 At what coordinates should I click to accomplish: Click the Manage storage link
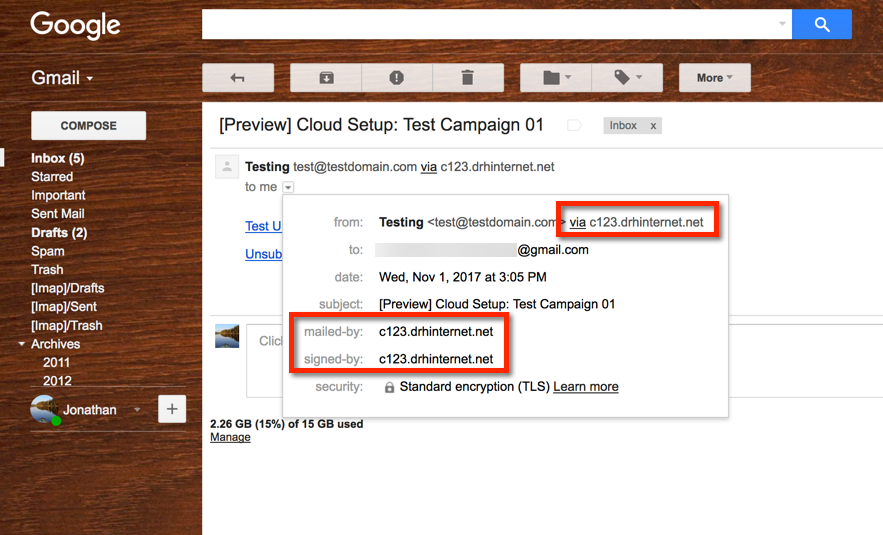tap(230, 437)
